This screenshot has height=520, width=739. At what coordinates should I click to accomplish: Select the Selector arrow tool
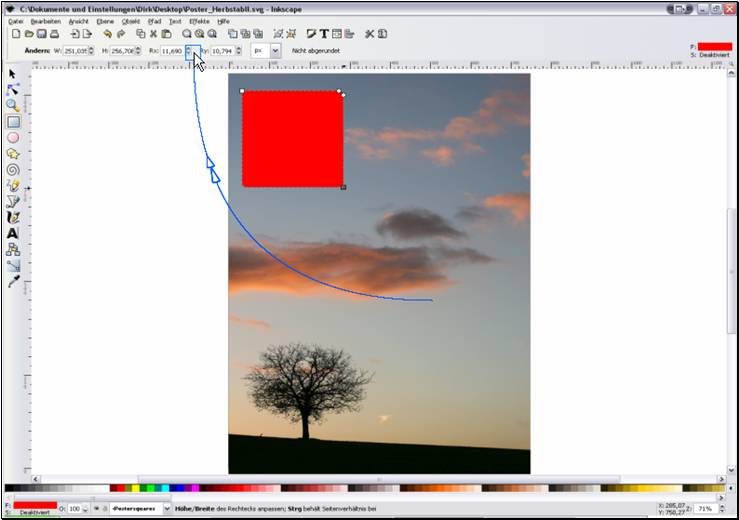[13, 74]
